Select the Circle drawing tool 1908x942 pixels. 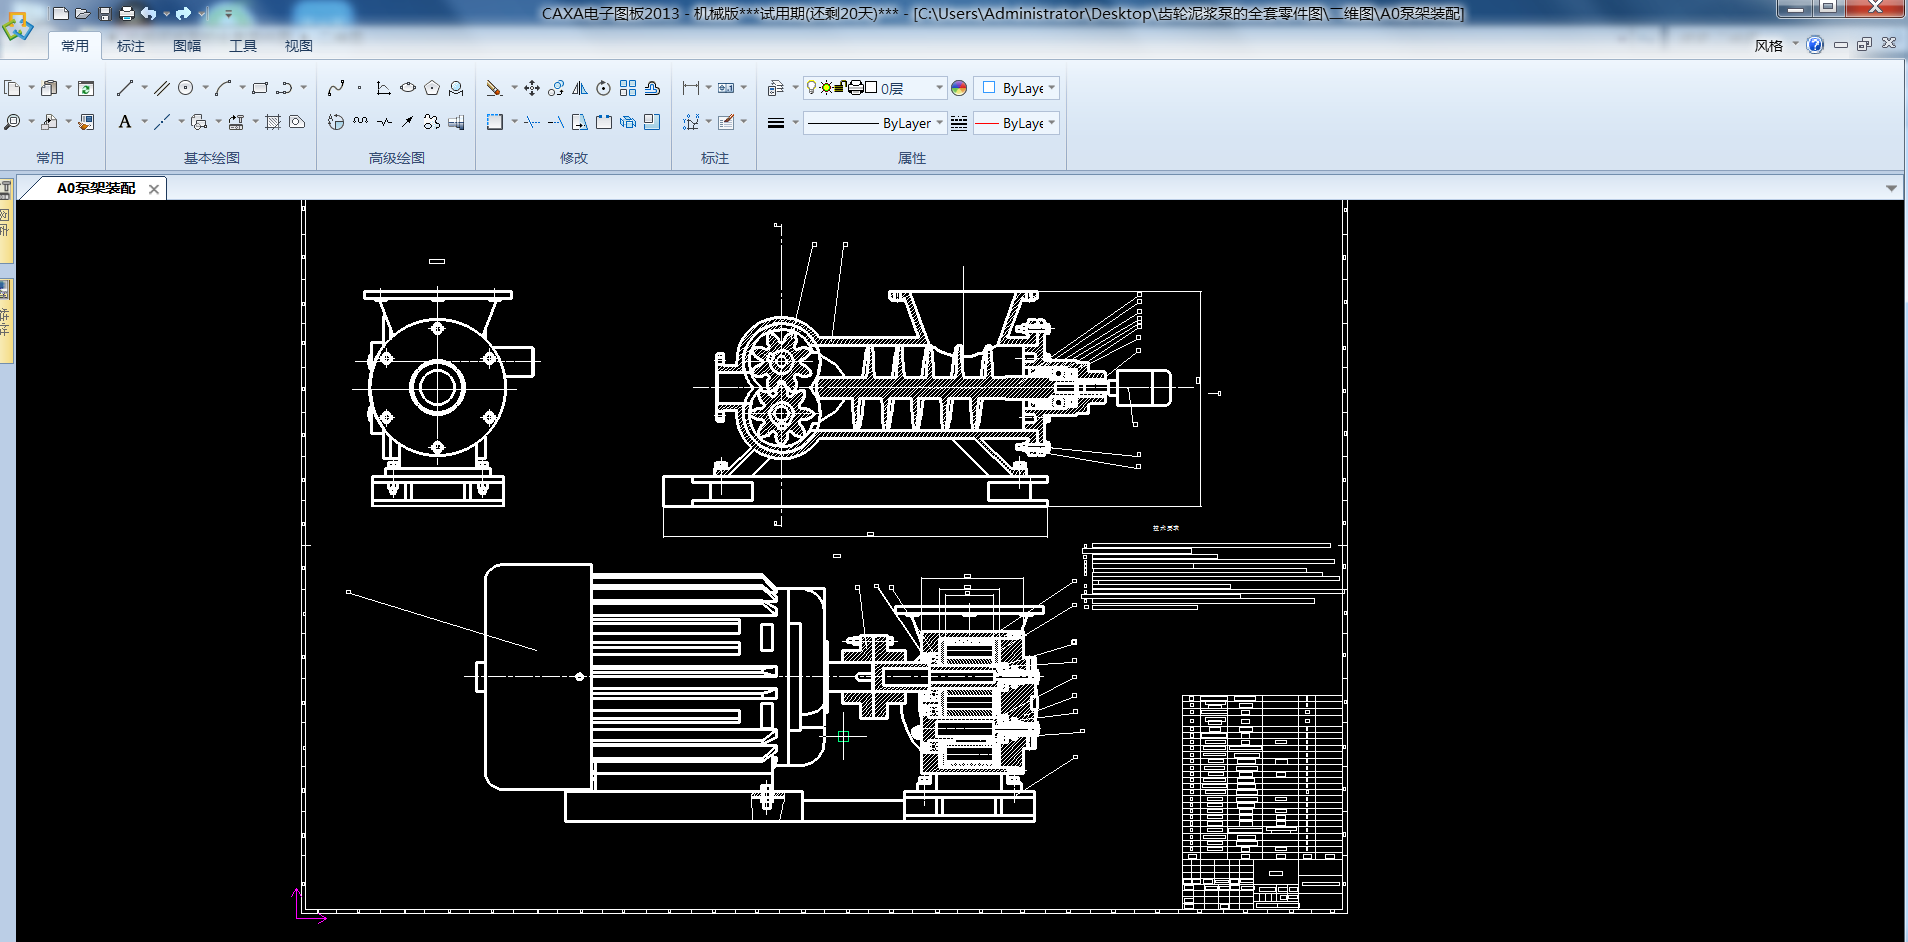click(x=186, y=88)
